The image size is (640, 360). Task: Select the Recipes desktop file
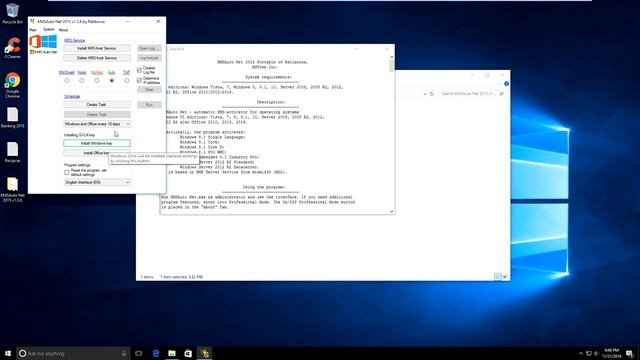(13, 152)
